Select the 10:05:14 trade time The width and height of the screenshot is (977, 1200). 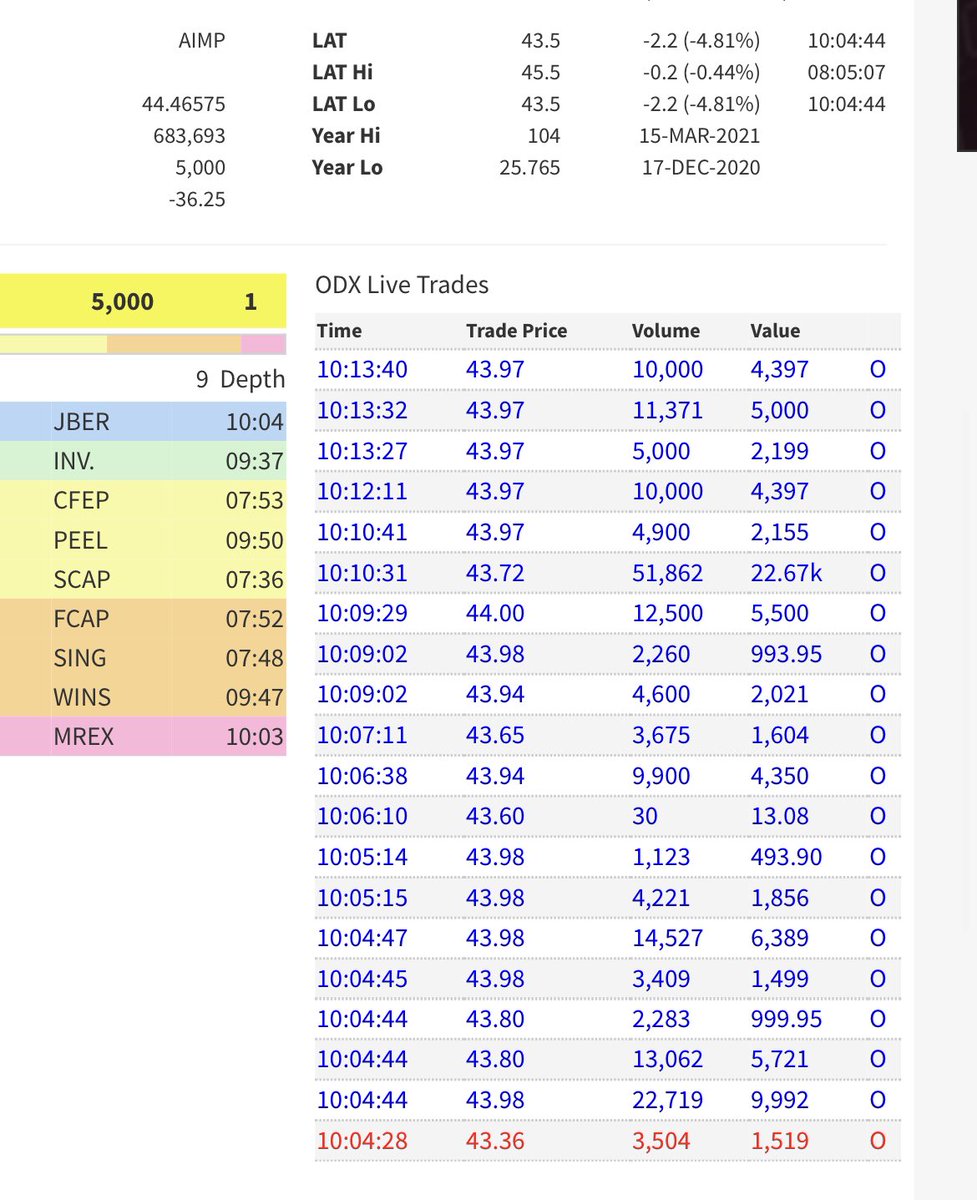click(x=362, y=857)
